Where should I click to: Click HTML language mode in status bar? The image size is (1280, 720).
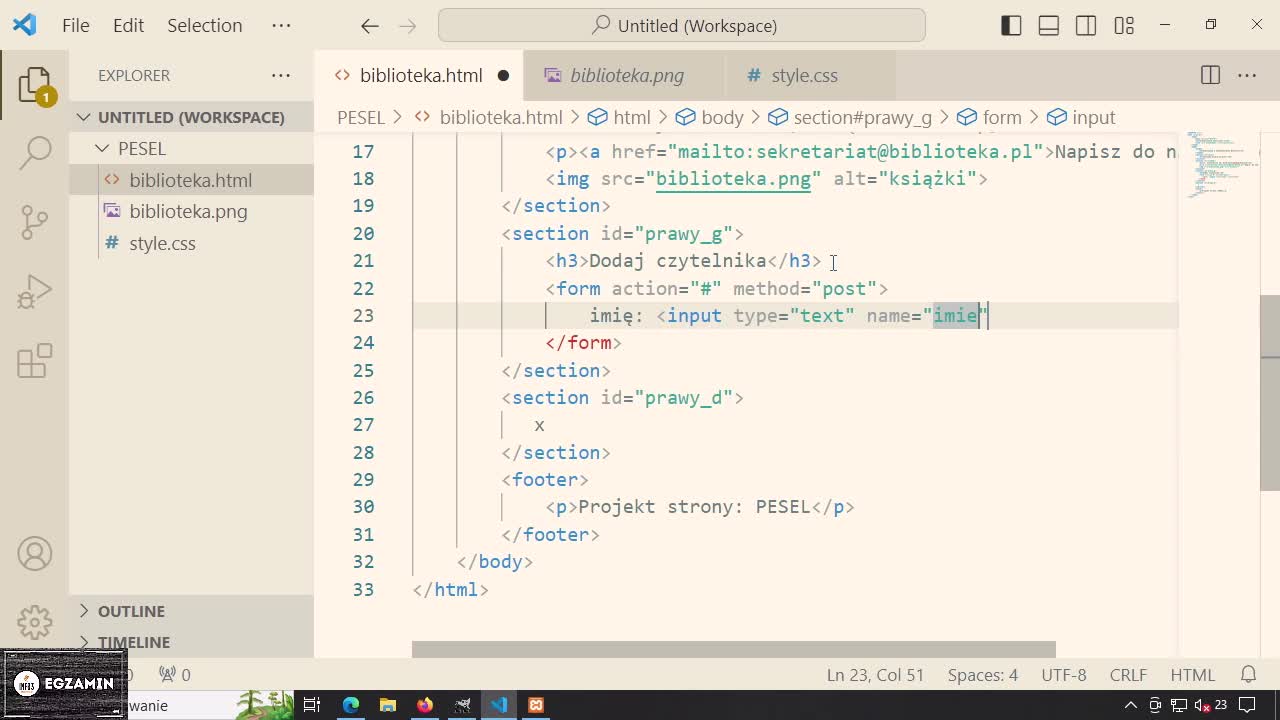[1192, 675]
